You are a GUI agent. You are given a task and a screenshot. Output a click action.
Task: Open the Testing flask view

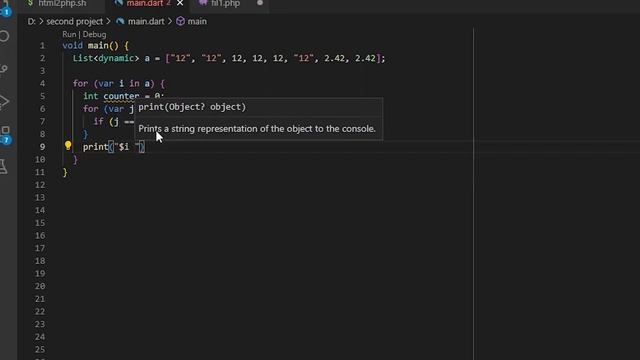pyautogui.click(x=4, y=167)
